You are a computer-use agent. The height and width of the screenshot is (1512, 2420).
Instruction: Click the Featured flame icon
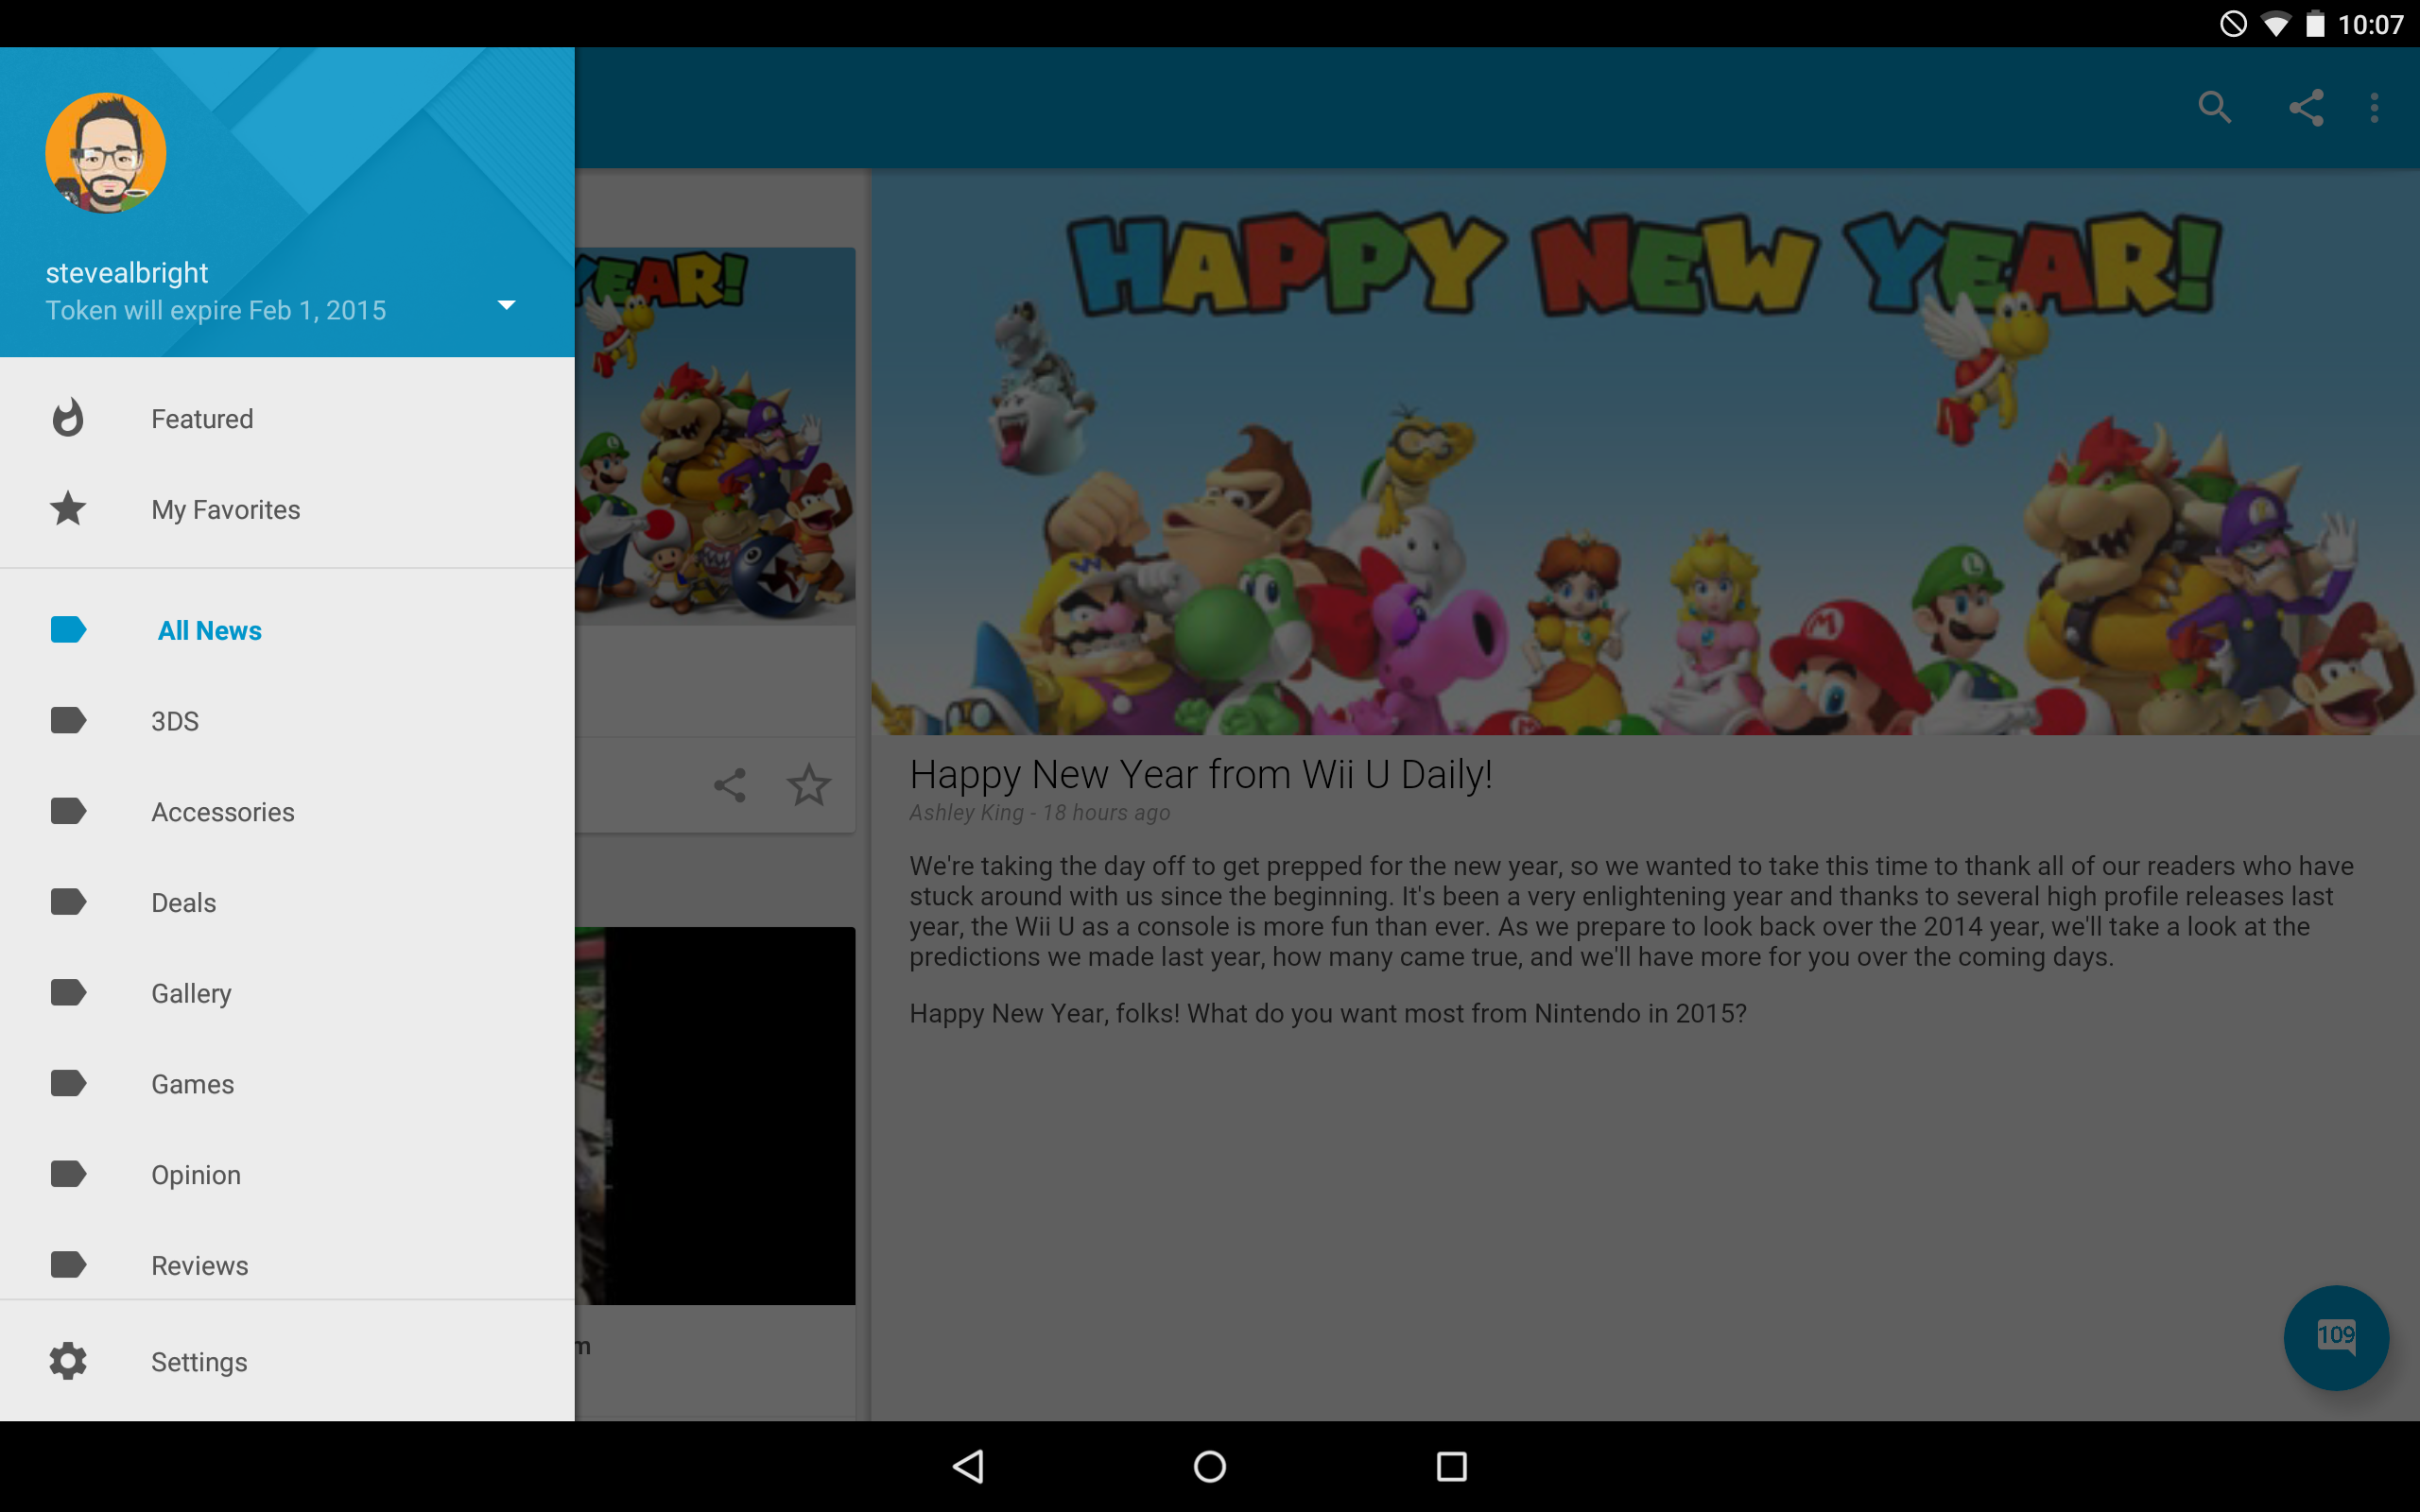68,418
